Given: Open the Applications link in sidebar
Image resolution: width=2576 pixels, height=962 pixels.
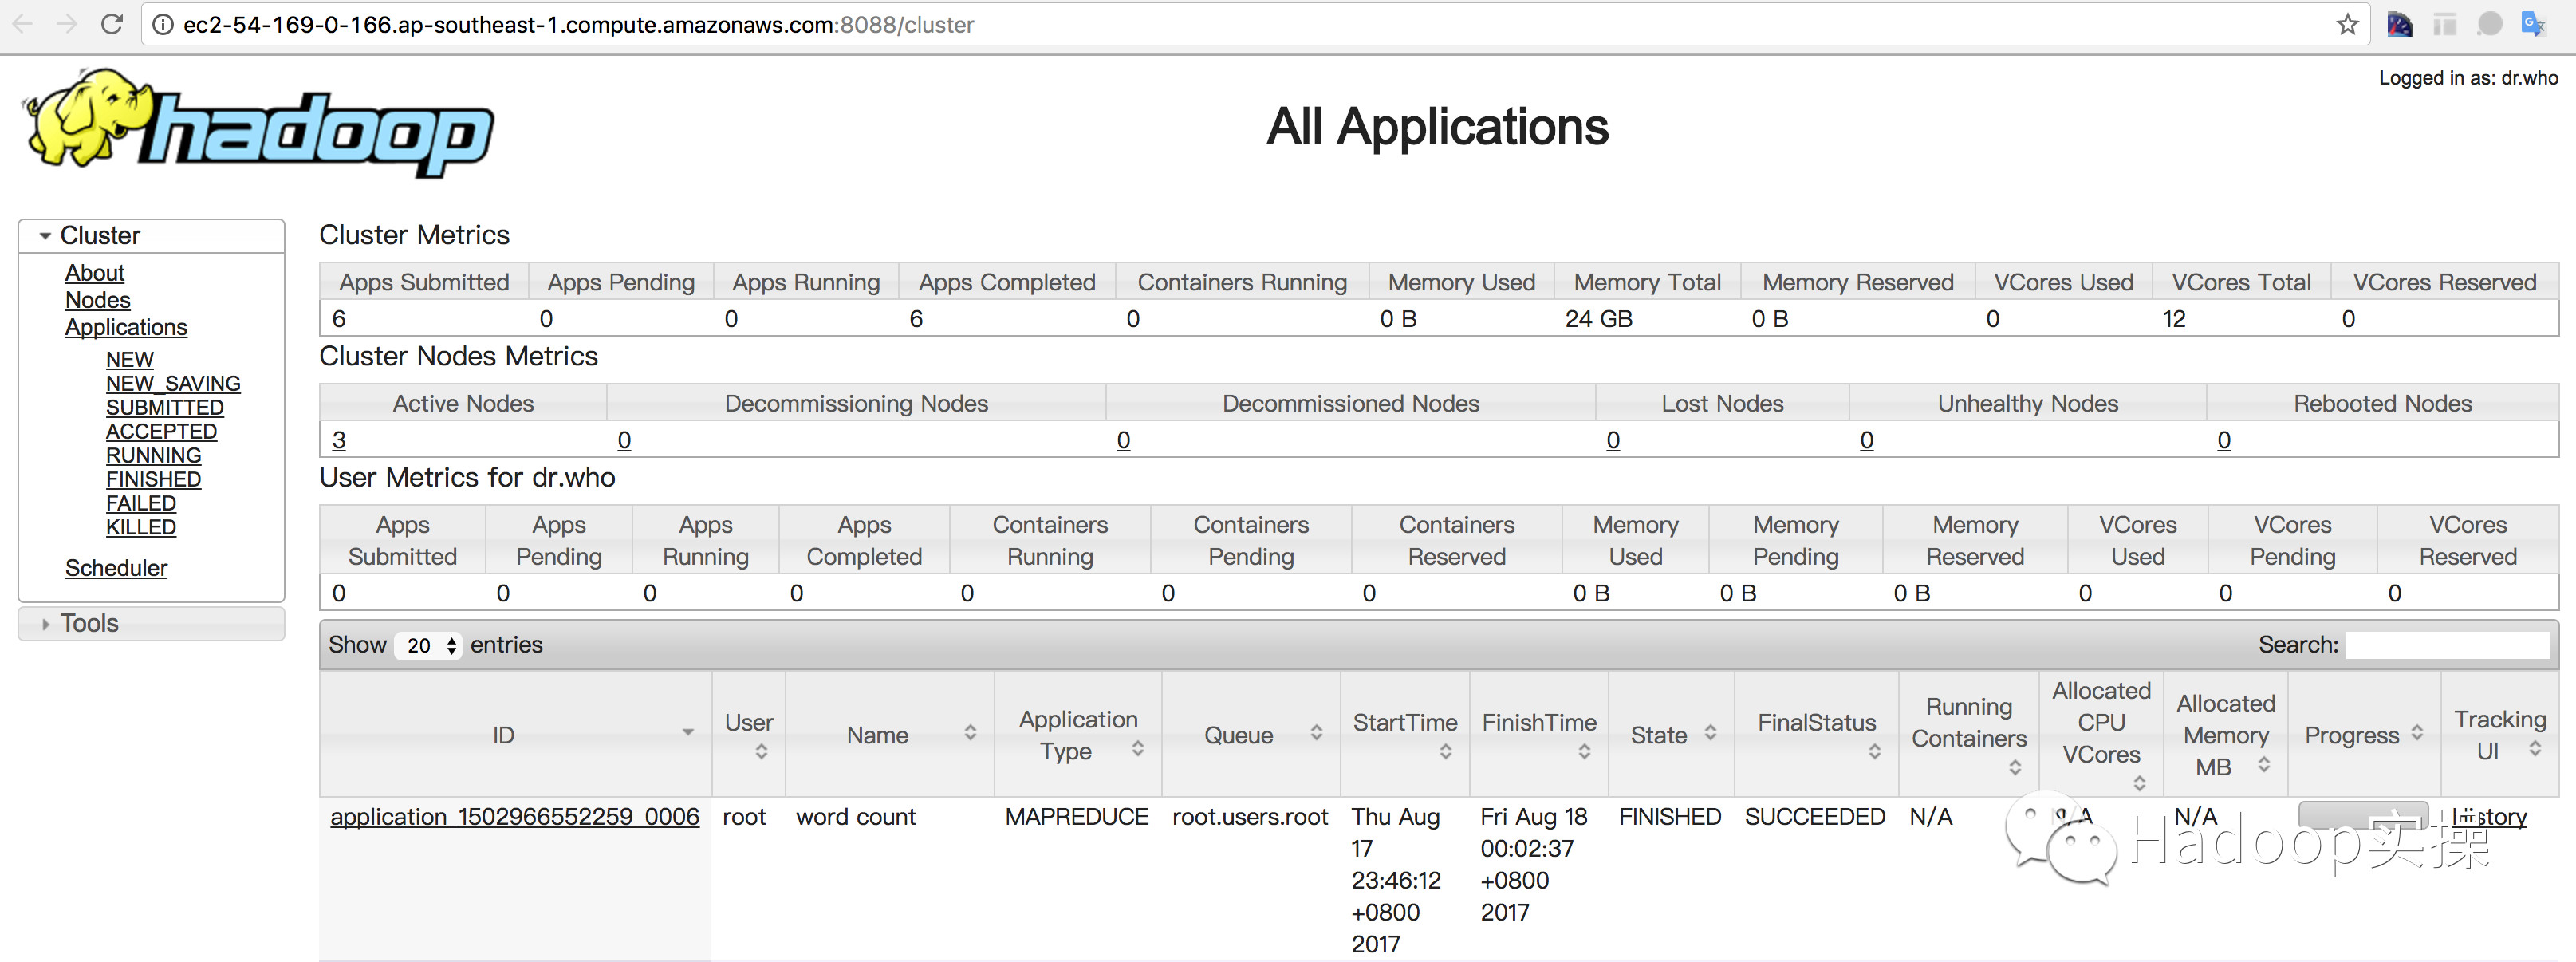Looking at the screenshot, I should tap(126, 327).
